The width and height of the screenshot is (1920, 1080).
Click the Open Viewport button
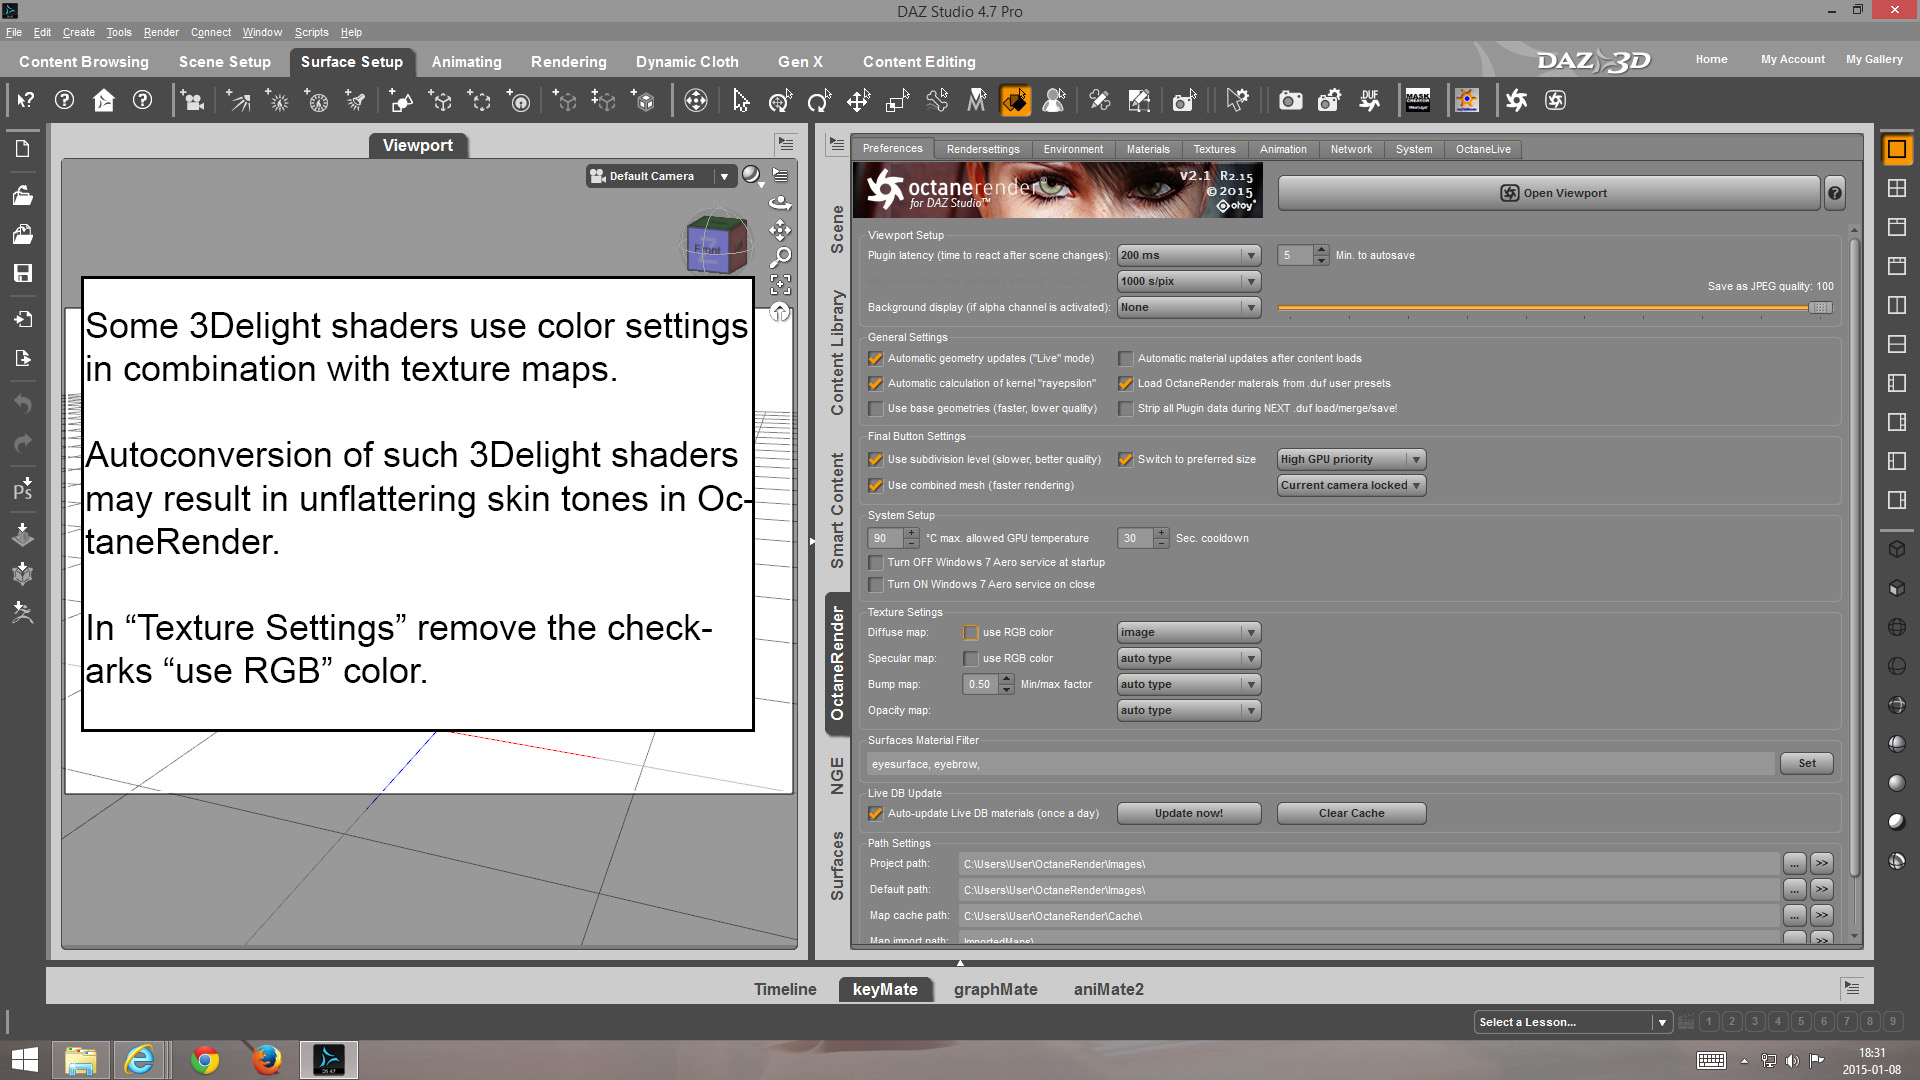tap(1548, 193)
